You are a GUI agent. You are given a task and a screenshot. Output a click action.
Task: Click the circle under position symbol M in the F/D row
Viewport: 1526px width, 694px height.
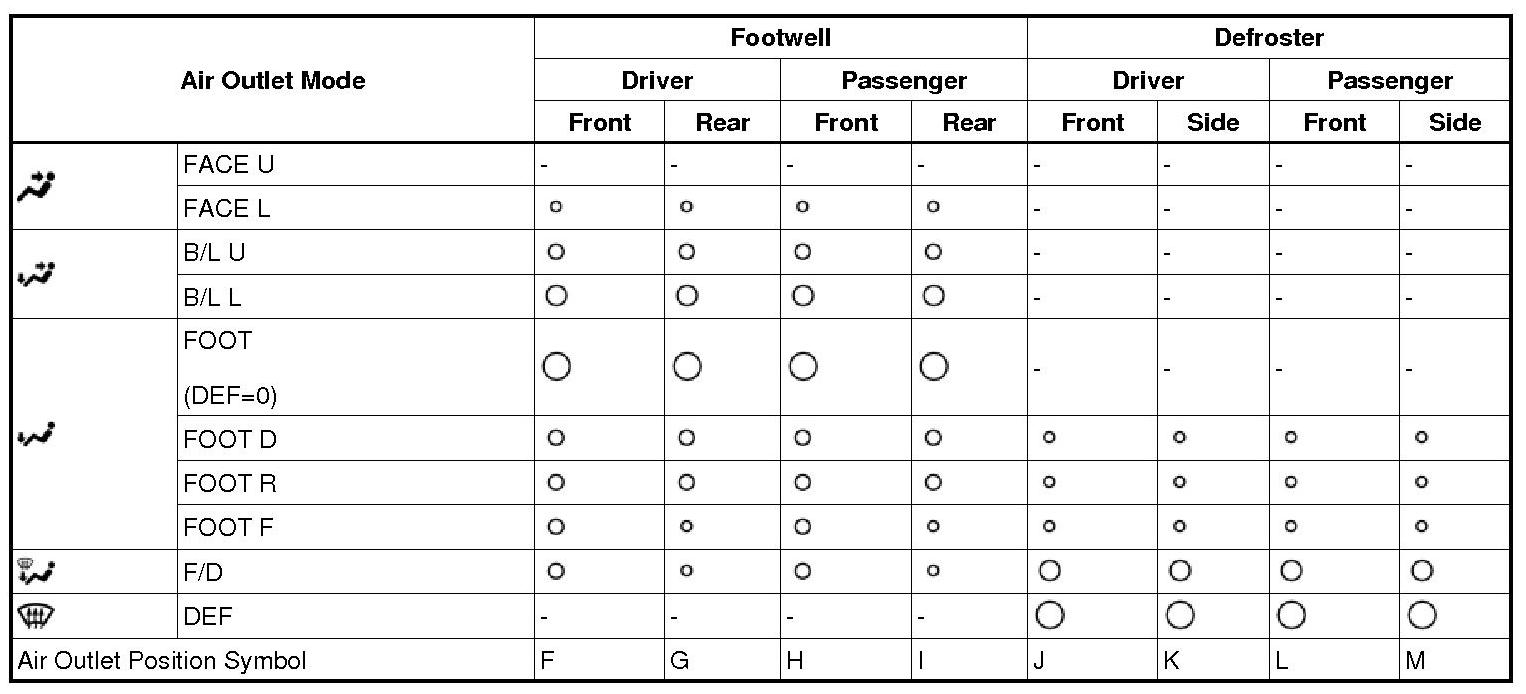click(x=1421, y=571)
